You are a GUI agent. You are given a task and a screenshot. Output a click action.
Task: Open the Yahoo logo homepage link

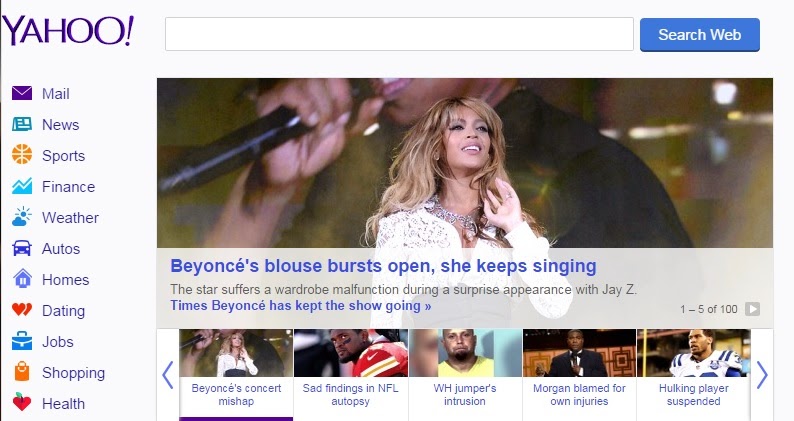pos(68,30)
